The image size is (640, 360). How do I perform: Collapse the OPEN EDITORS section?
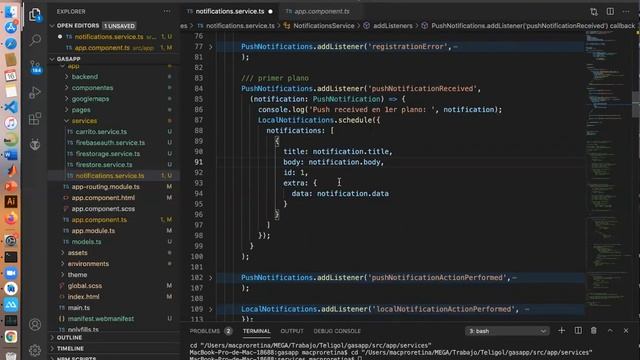click(x=78, y=26)
